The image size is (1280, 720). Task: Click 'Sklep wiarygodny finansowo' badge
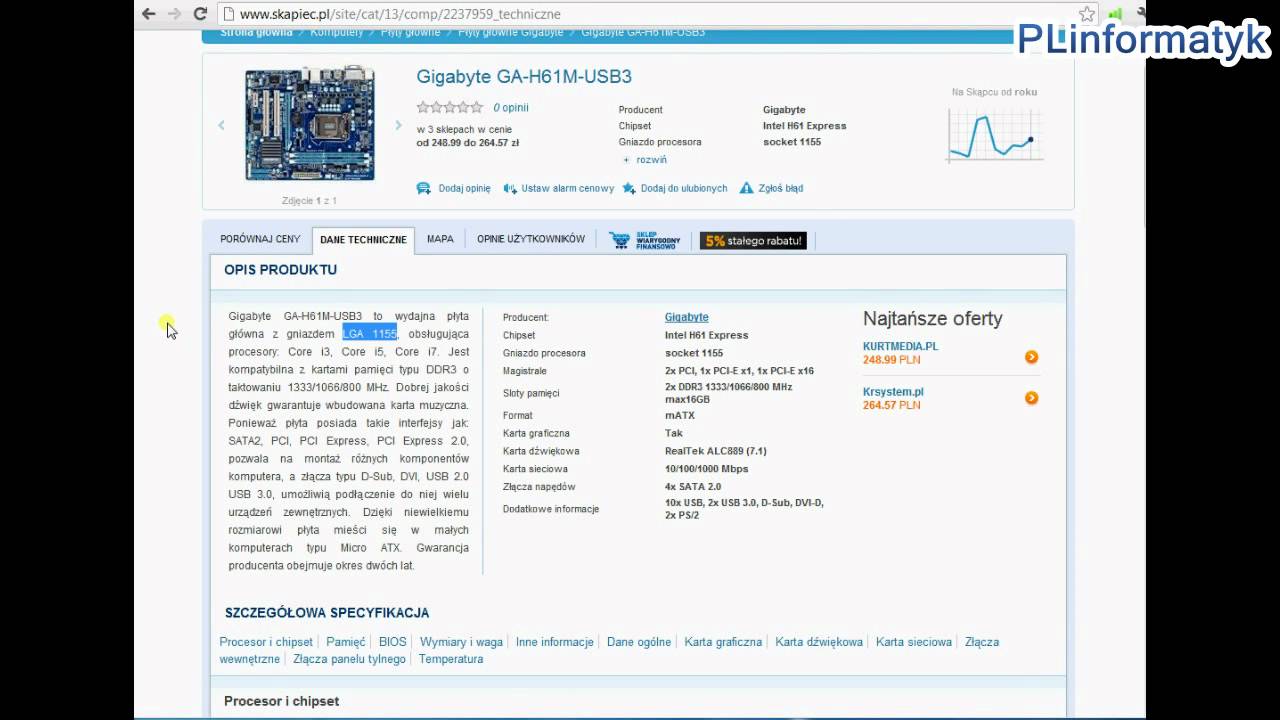645,240
